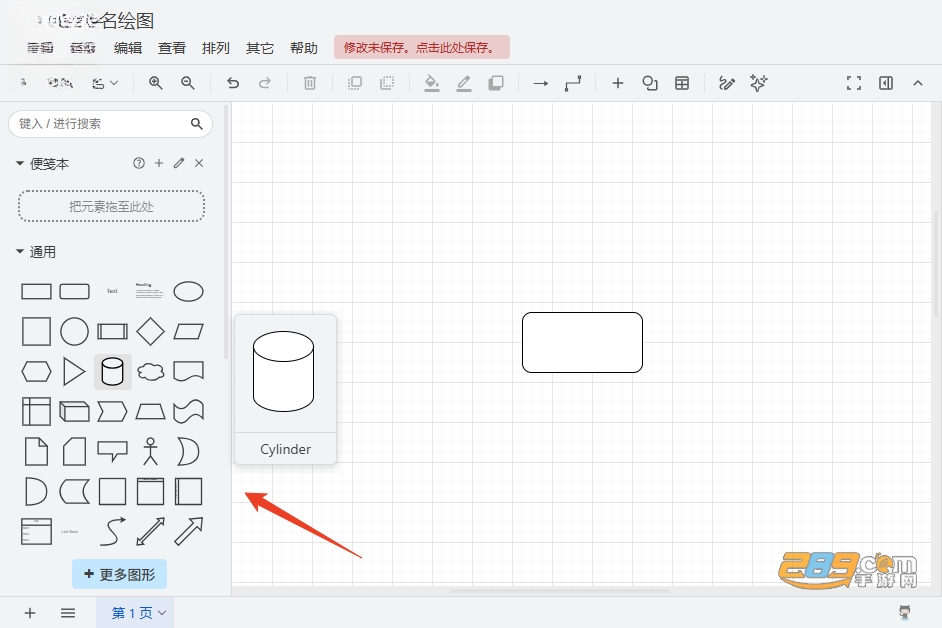Viewport: 942px width, 628px height.
Task: Select the note page shape
Action: tap(36, 451)
